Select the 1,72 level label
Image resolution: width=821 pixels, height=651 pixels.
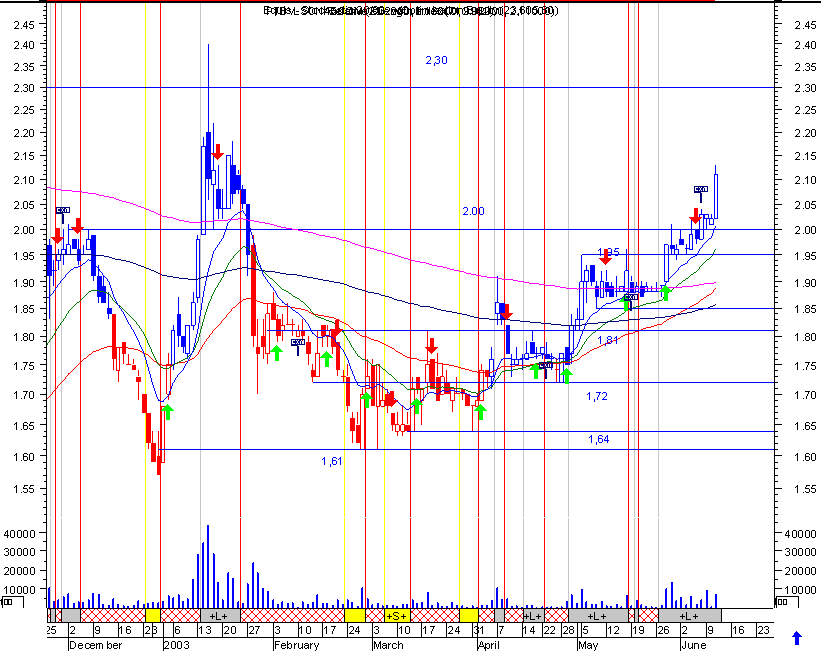click(x=597, y=396)
